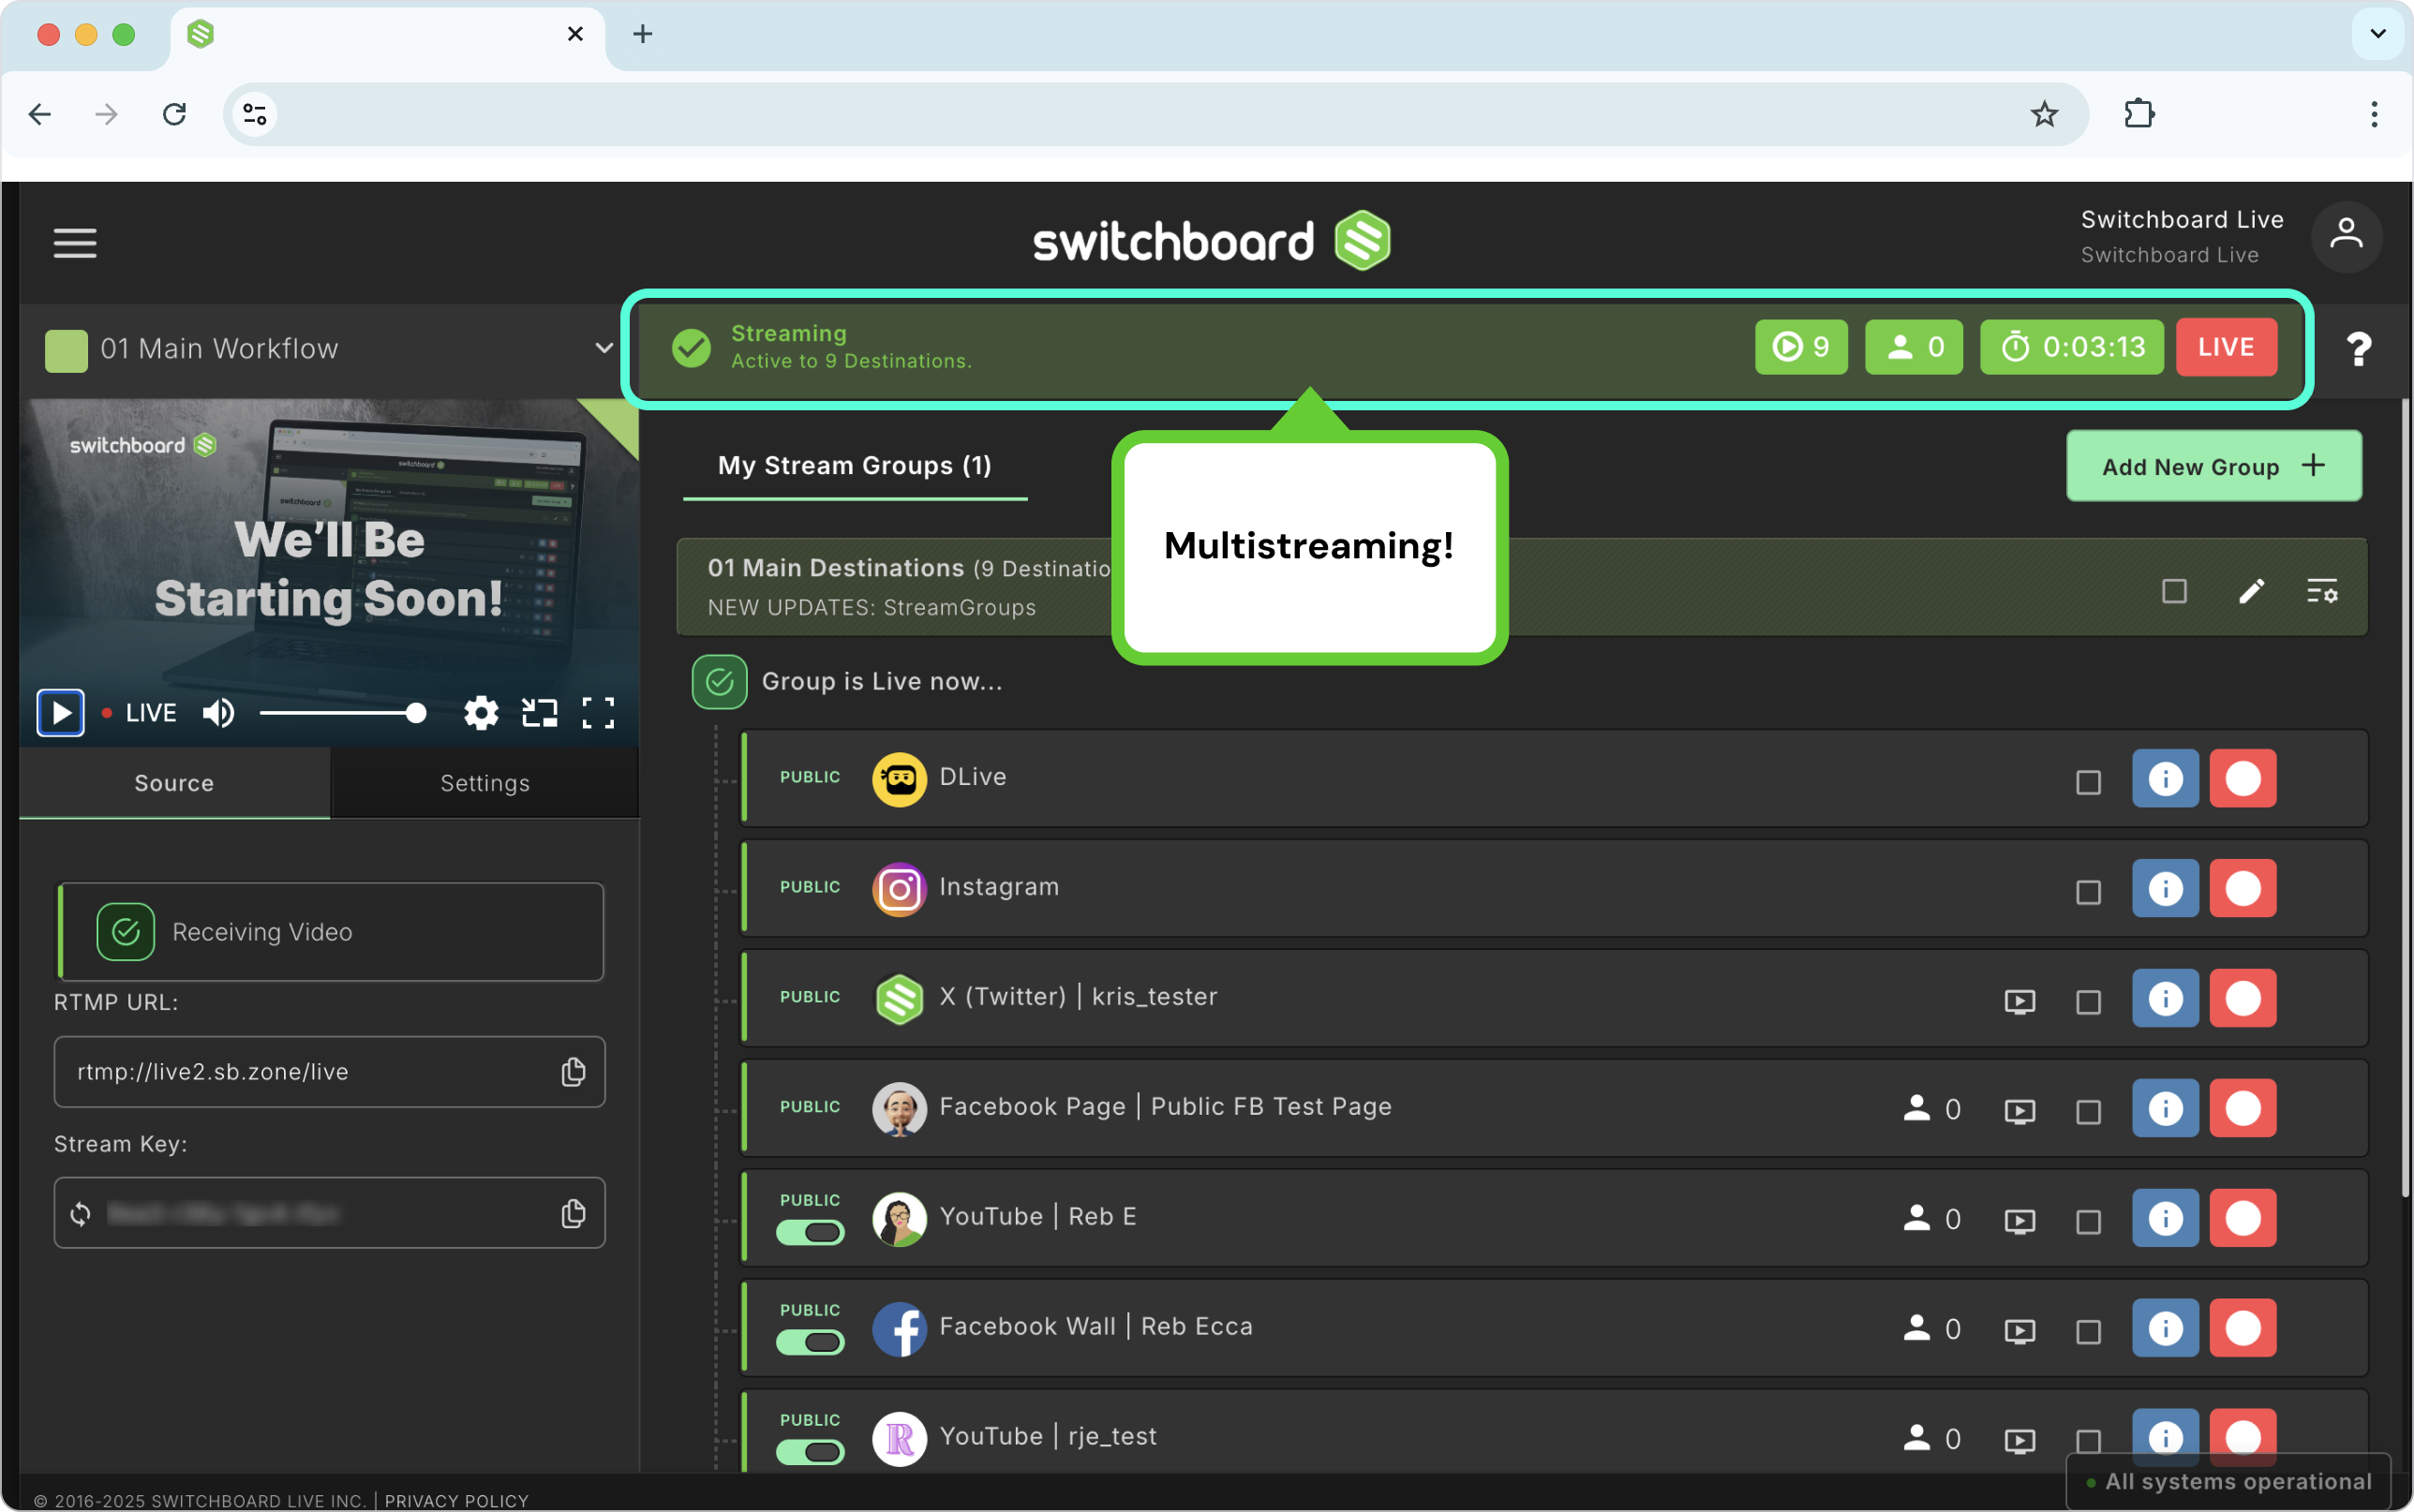
Task: Select My Stream Groups (1) tab
Action: [x=855, y=465]
